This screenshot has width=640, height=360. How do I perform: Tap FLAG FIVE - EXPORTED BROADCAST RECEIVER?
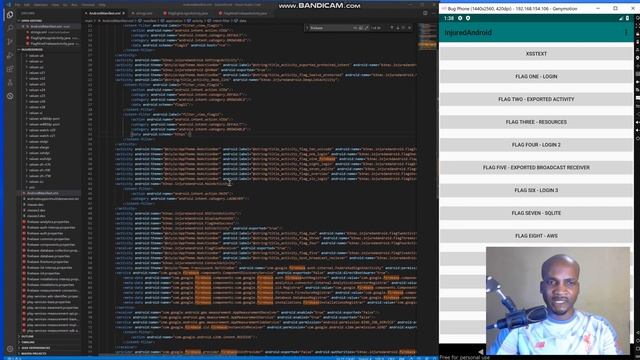point(536,168)
